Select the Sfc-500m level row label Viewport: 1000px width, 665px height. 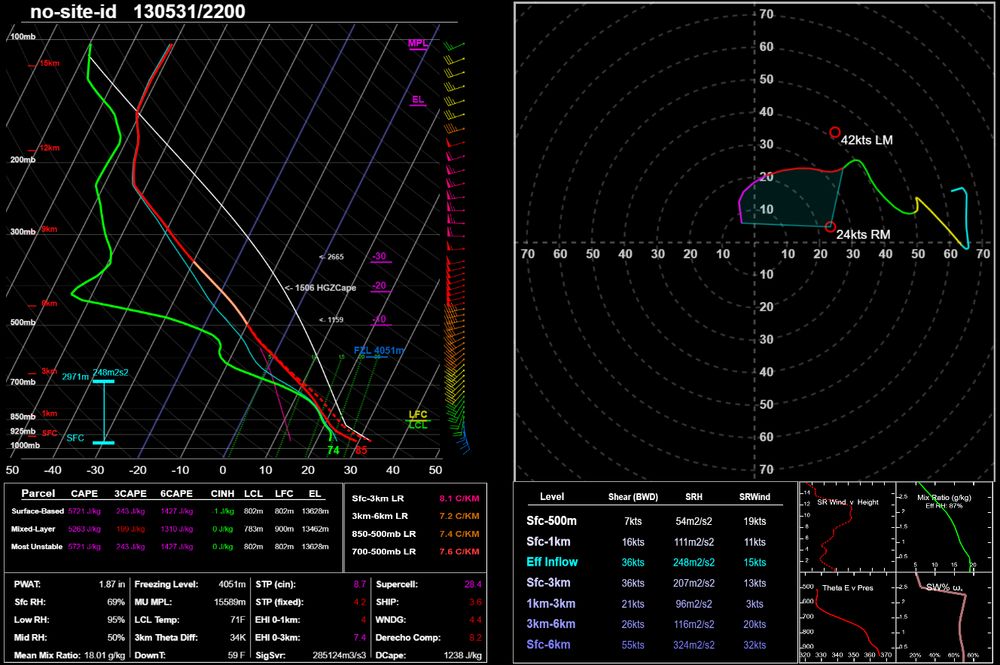552,521
